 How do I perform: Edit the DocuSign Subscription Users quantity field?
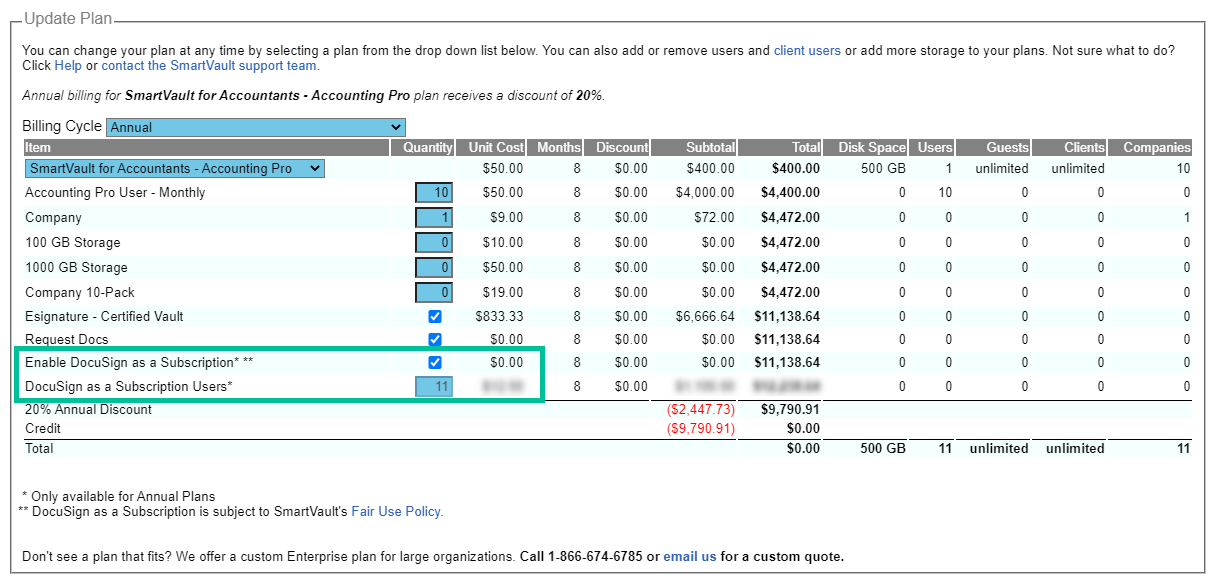tap(434, 386)
